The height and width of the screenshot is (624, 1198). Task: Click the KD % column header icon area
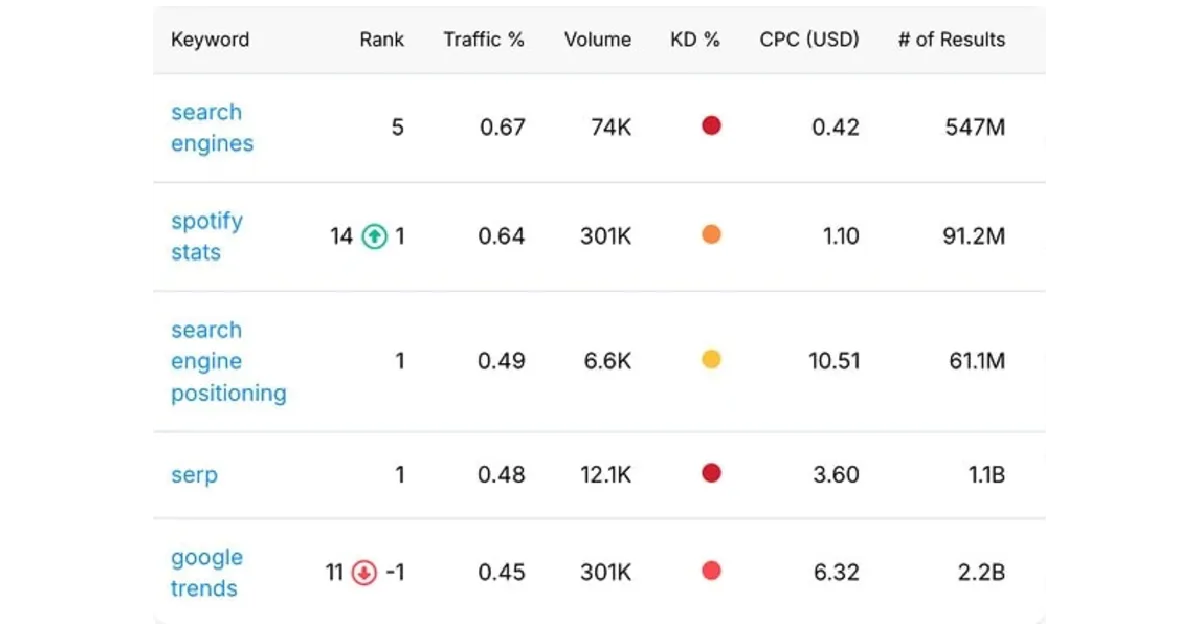click(695, 40)
